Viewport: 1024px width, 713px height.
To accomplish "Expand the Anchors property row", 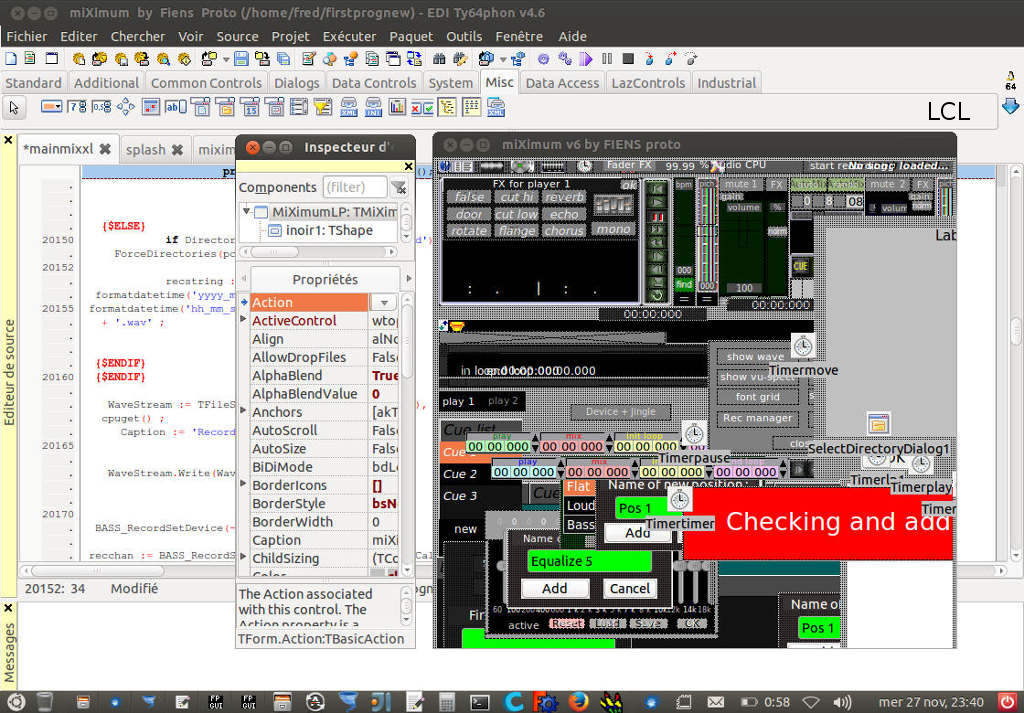I will (244, 411).
